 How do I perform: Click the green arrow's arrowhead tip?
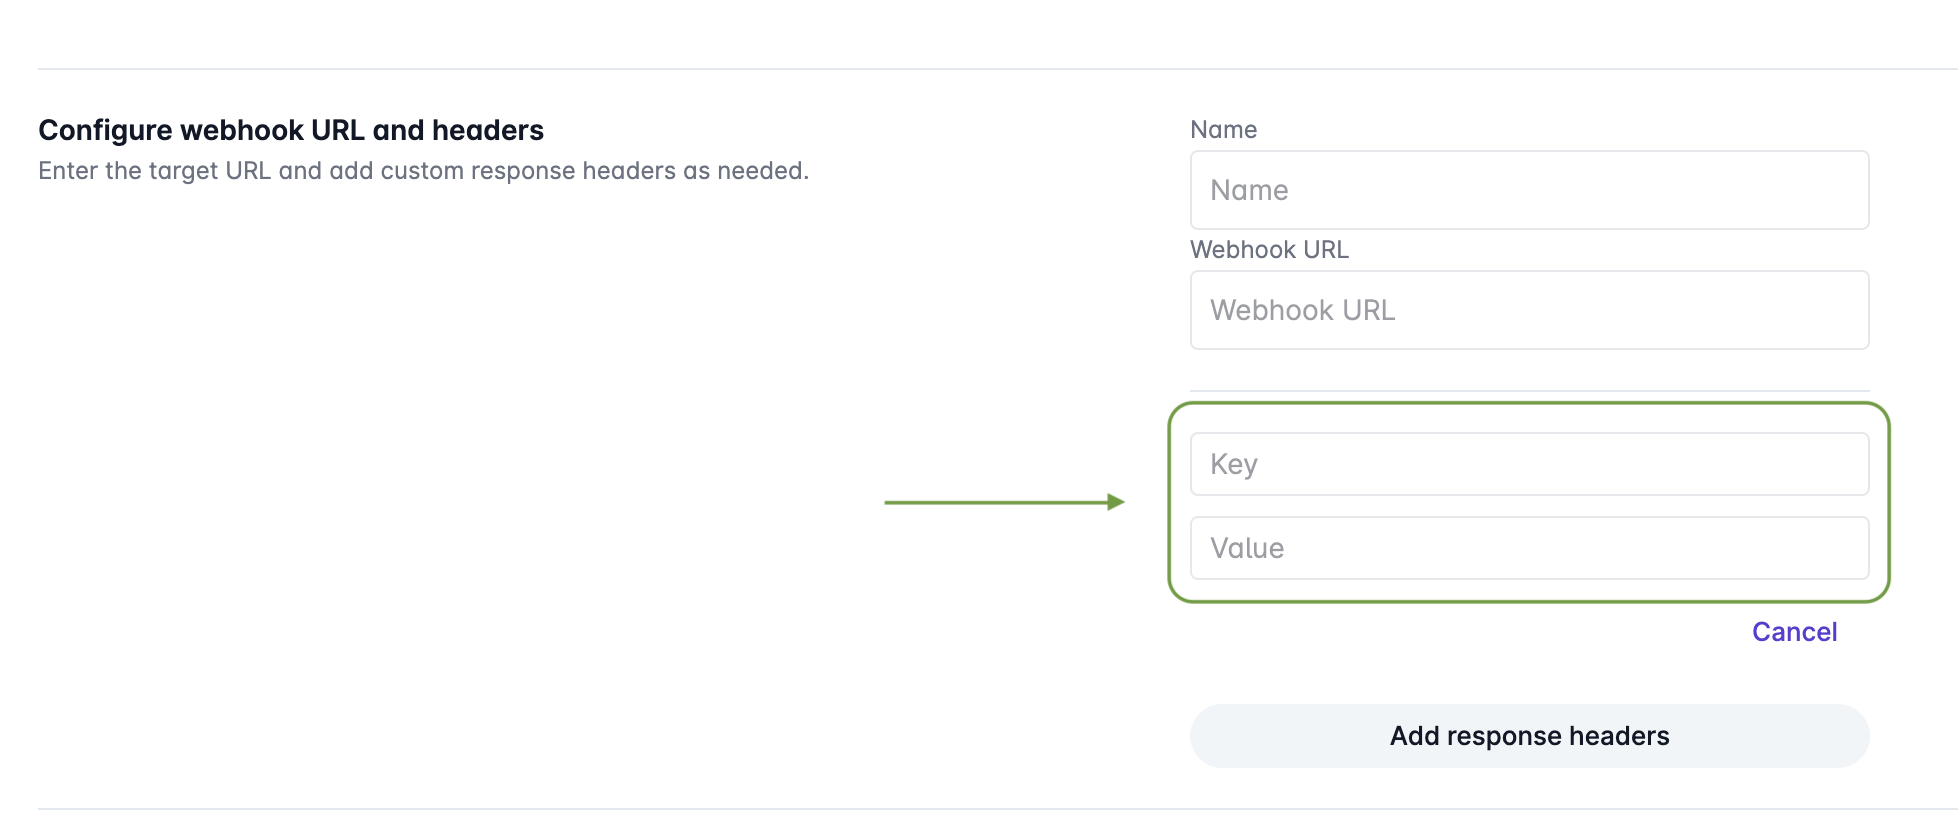tap(1120, 502)
